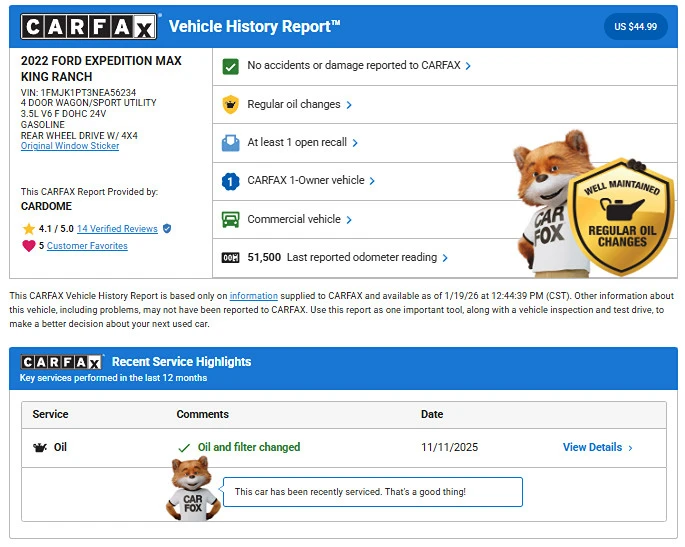Click the Comments column header
The height and width of the screenshot is (547, 685).
[202, 414]
